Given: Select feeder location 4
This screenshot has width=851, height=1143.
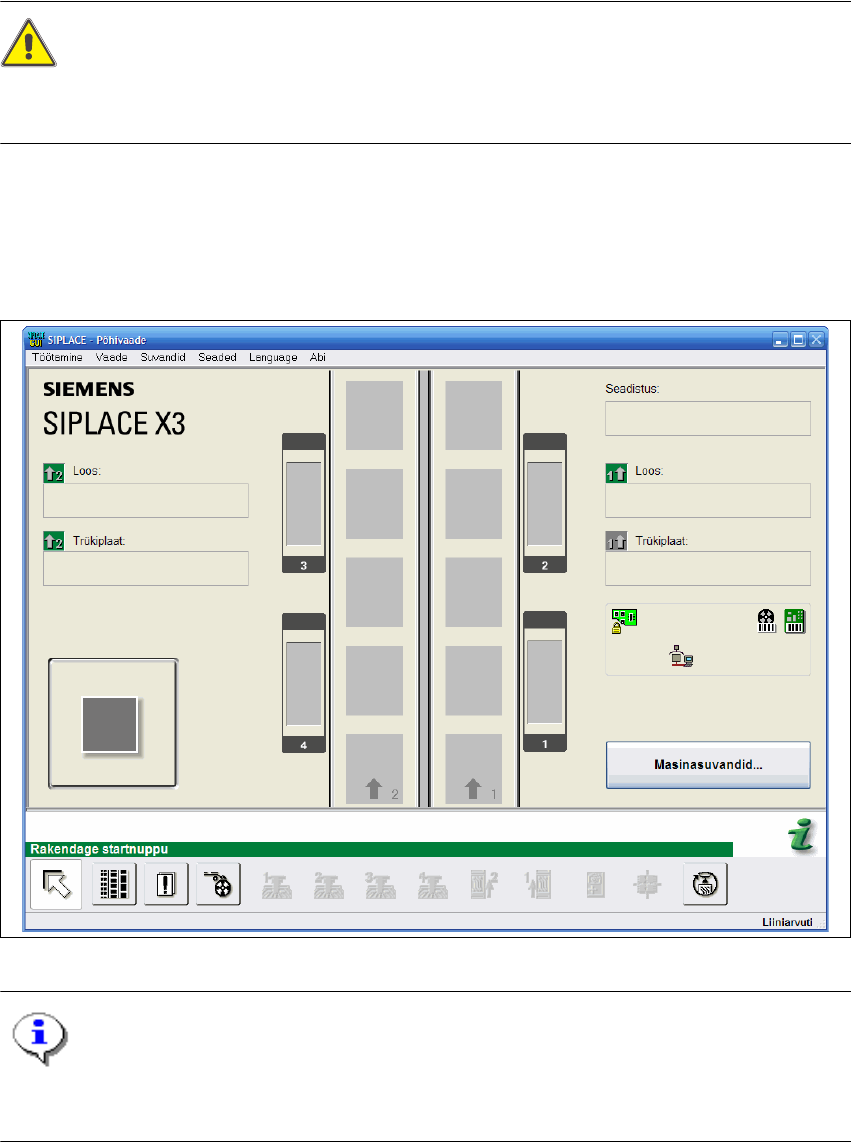Looking at the screenshot, I should tap(303, 683).
